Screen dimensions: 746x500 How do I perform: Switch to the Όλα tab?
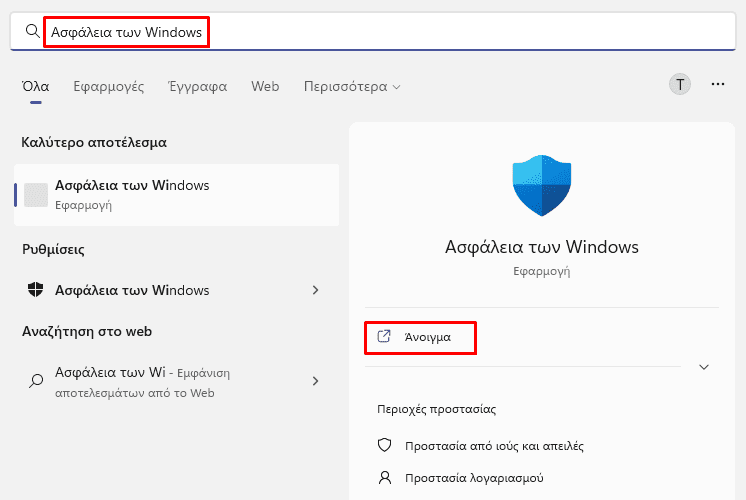(36, 87)
